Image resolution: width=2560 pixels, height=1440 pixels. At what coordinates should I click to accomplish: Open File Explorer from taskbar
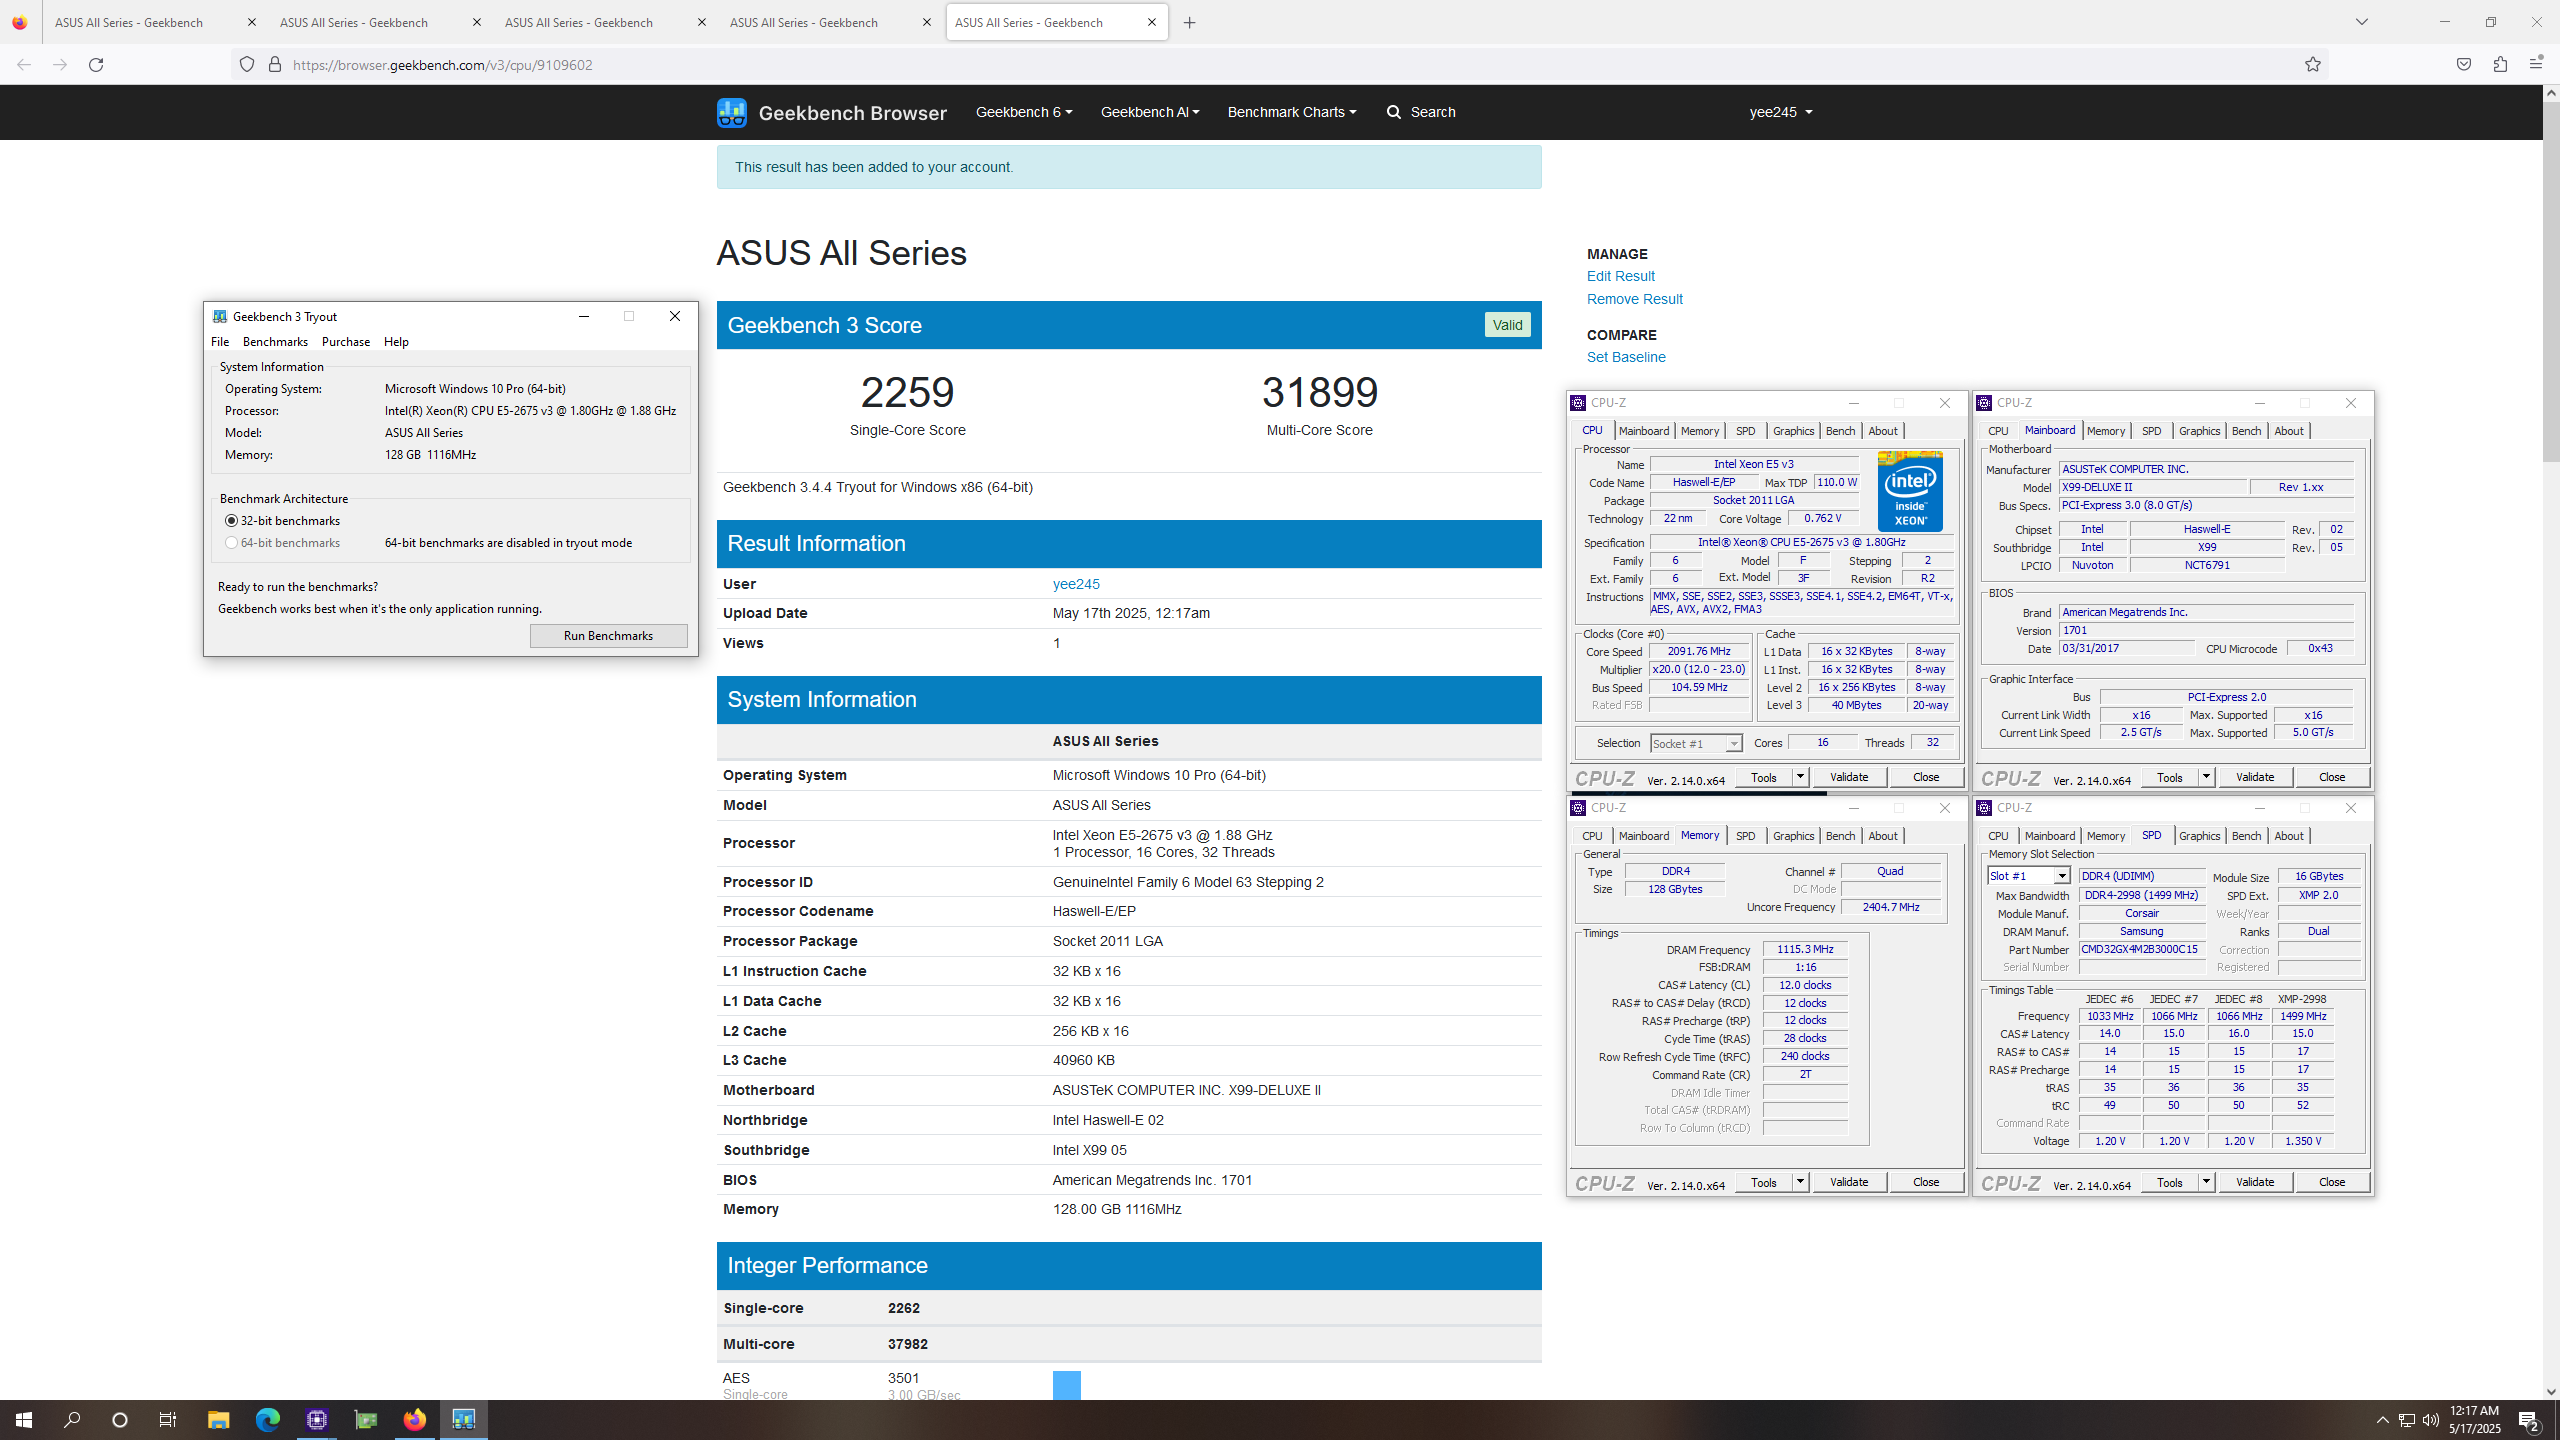click(218, 1420)
